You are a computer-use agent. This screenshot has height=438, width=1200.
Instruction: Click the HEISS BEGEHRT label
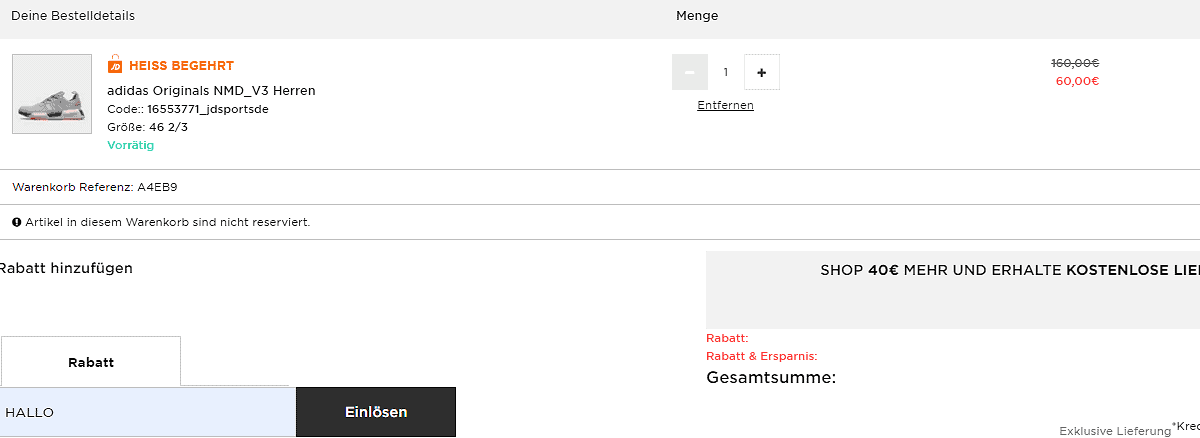pyautogui.click(x=181, y=66)
